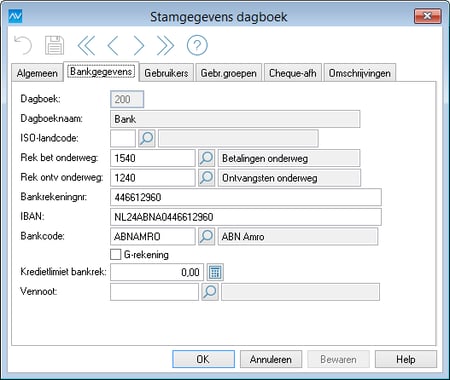Search account for Rek ontv onderweg
The image size is (450, 380).
(x=206, y=178)
